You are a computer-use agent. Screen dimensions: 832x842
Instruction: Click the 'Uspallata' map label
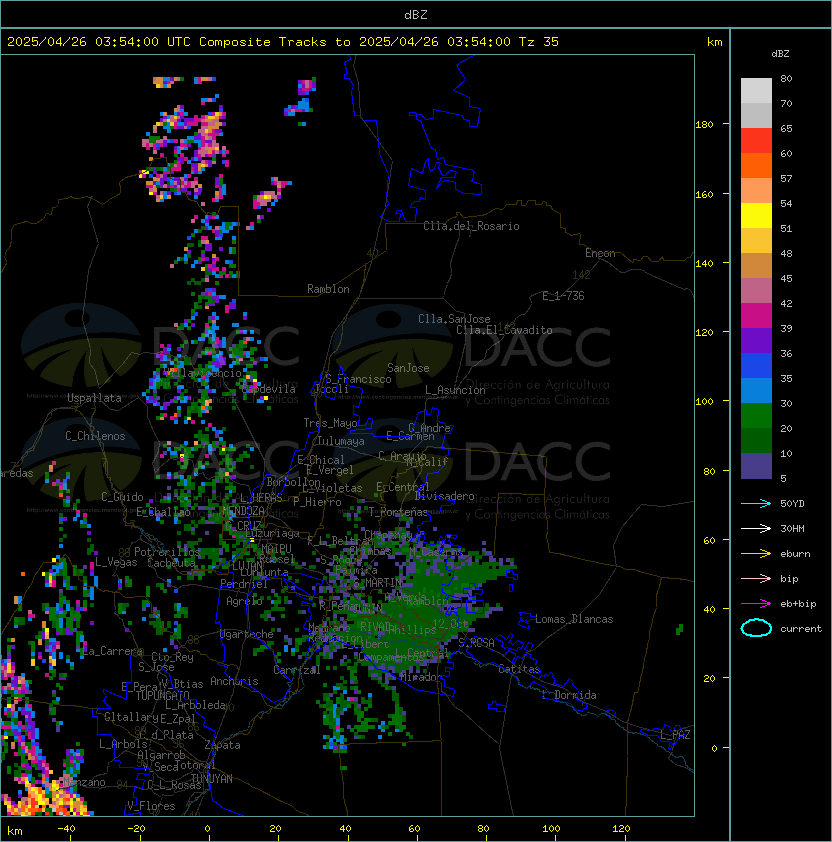pos(94,398)
